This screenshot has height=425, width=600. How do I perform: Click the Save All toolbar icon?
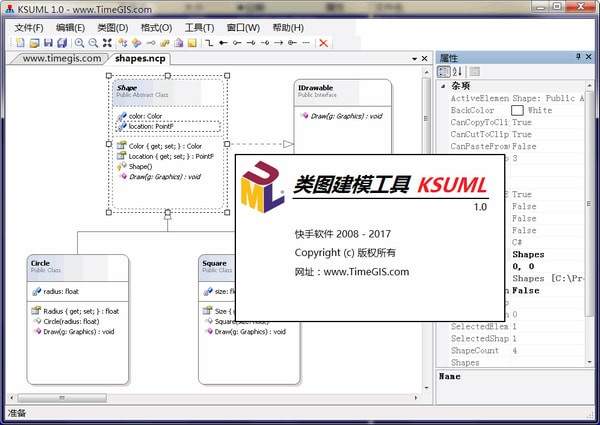point(62,43)
